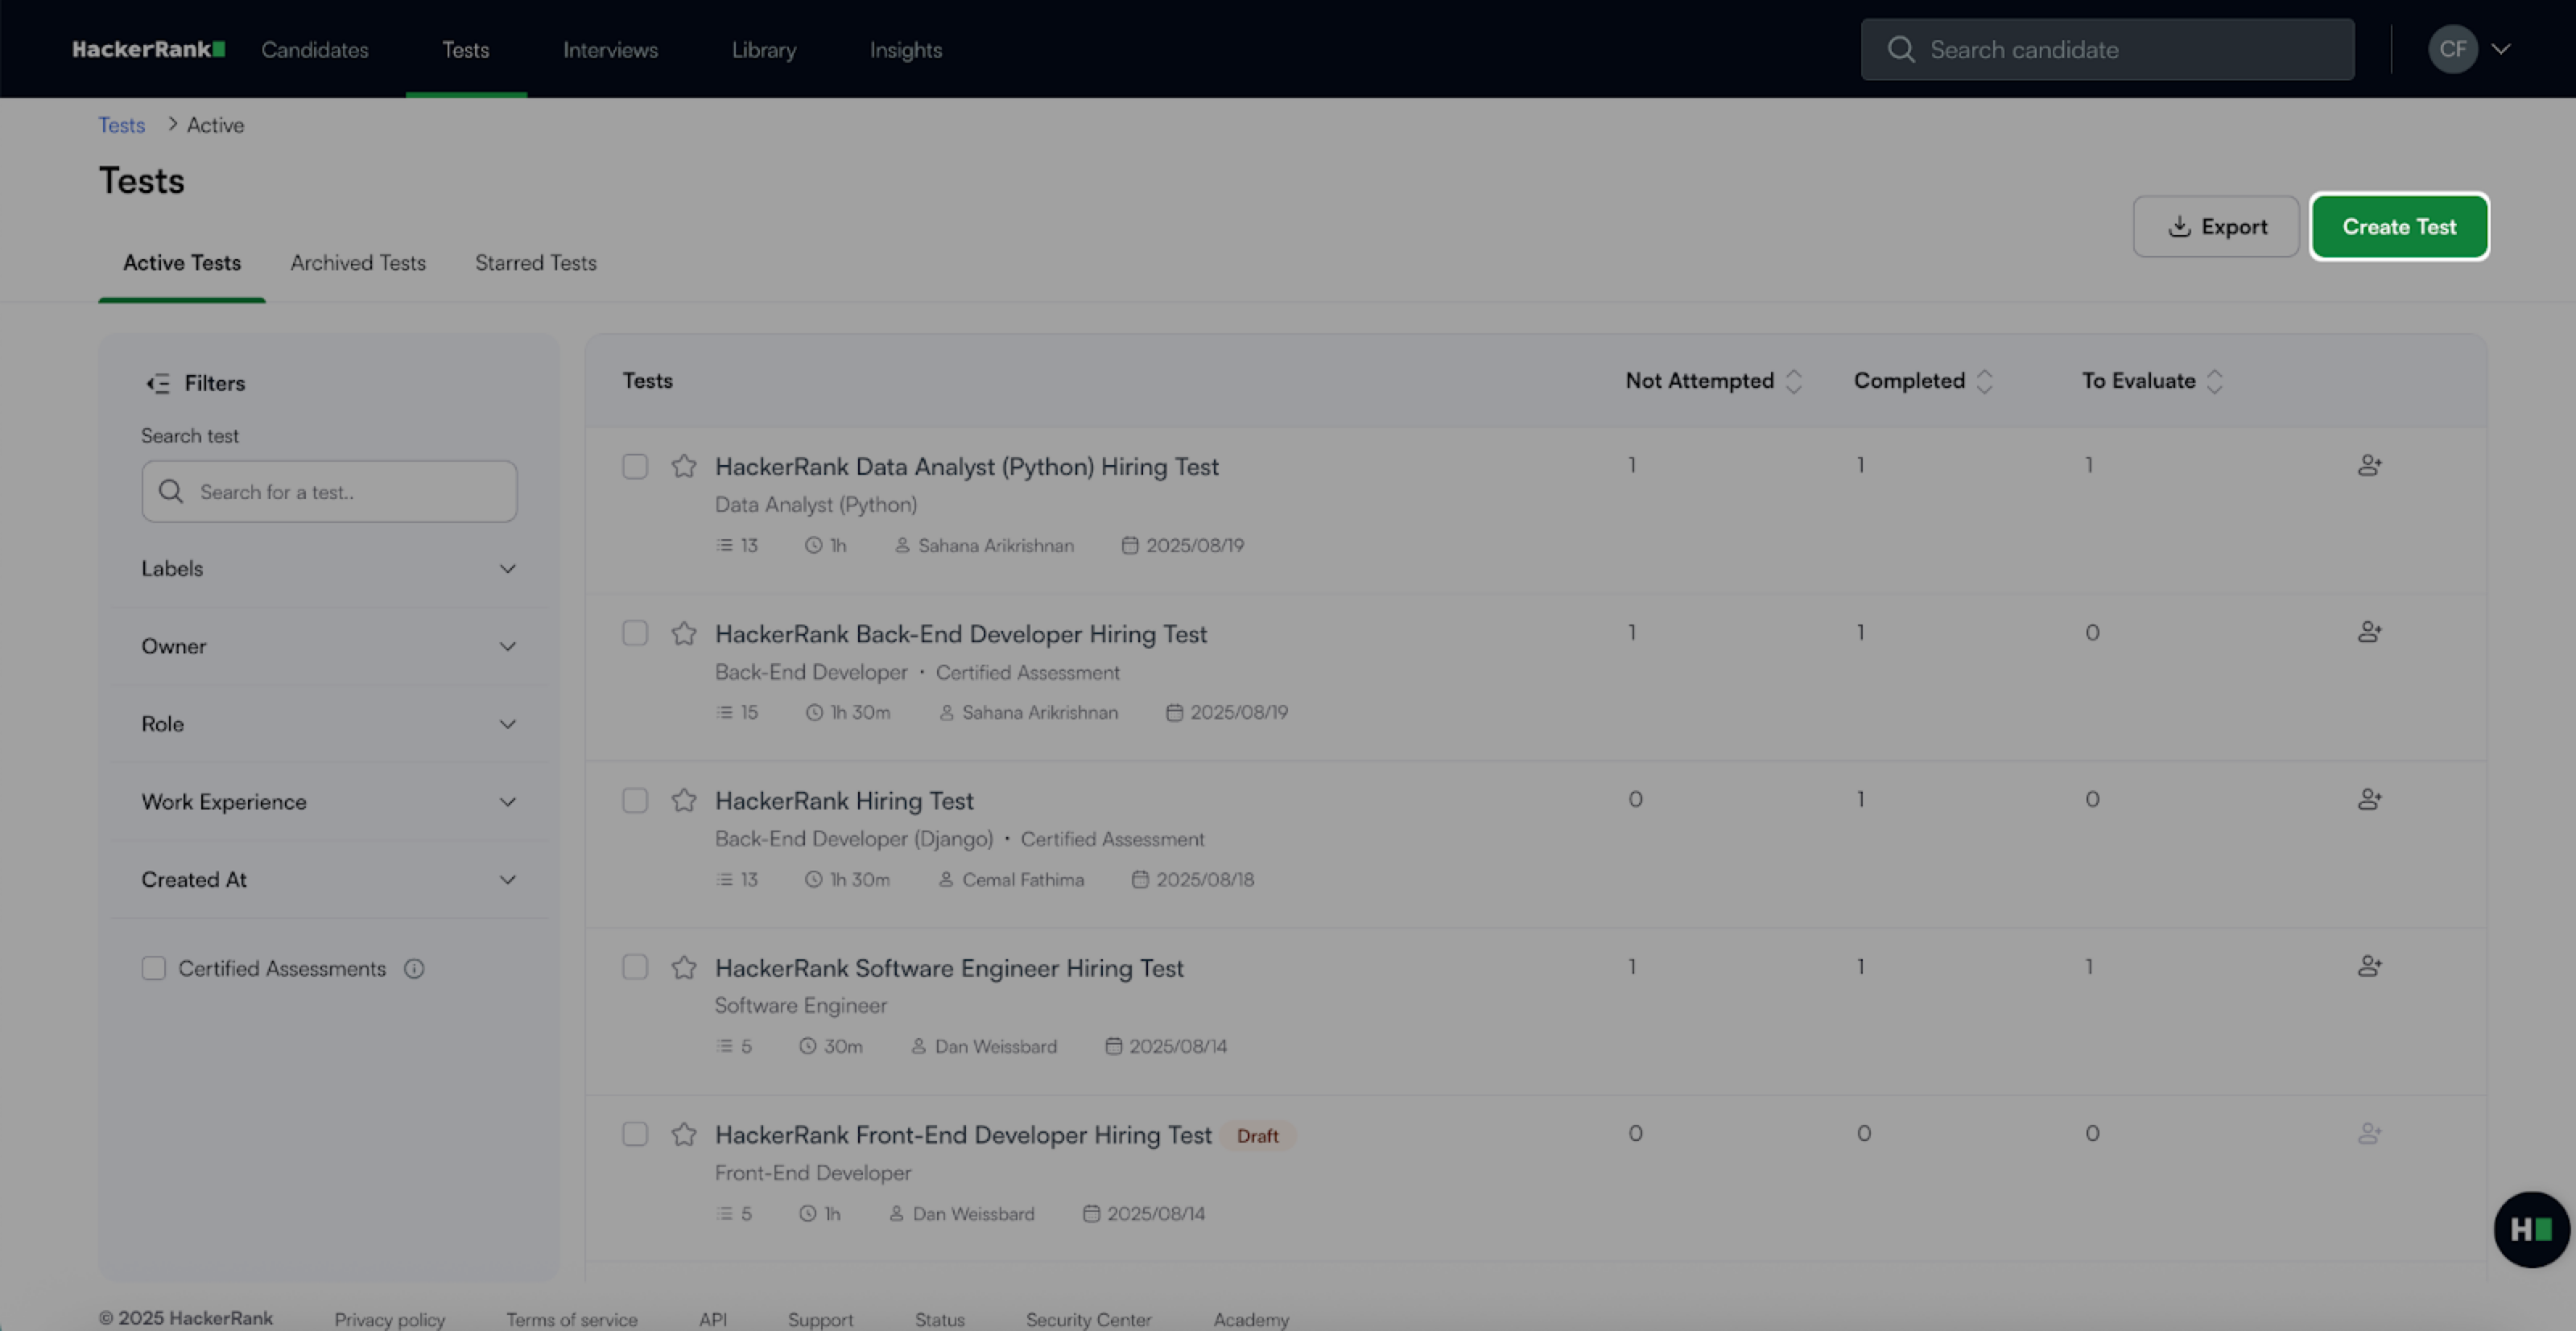Screen dimensions: 2576x1331
Task: Click the Create Test button
Action: (2398, 227)
